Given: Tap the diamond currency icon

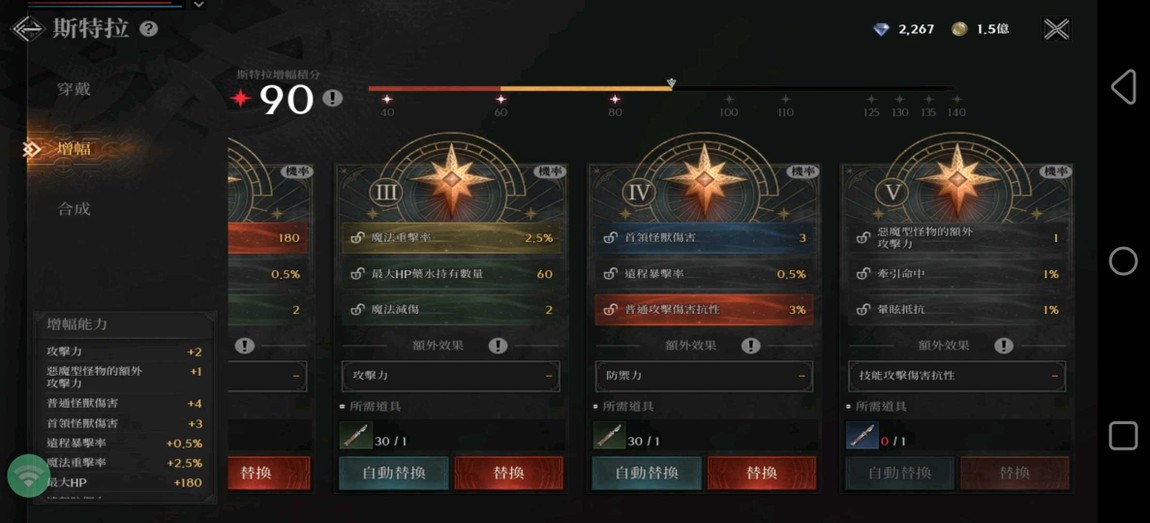Looking at the screenshot, I should [882, 29].
